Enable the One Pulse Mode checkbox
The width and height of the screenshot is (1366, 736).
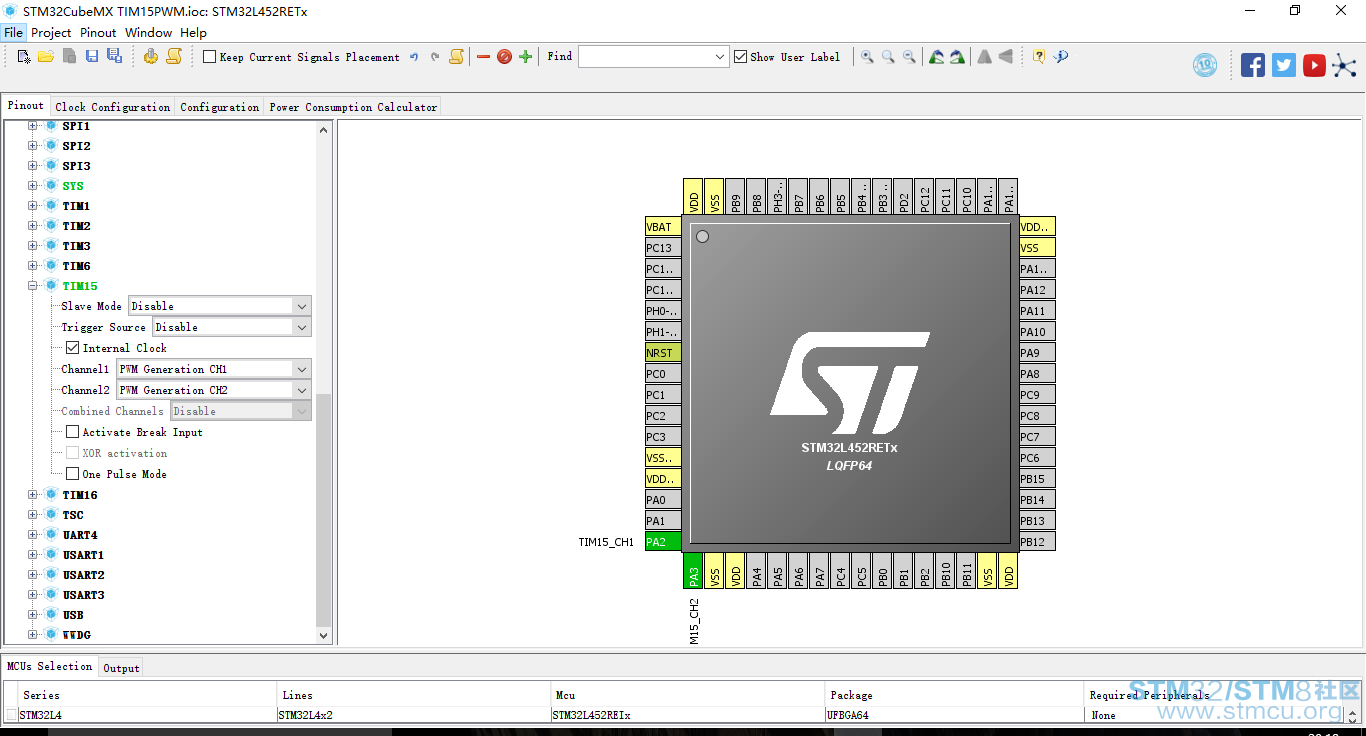point(73,474)
